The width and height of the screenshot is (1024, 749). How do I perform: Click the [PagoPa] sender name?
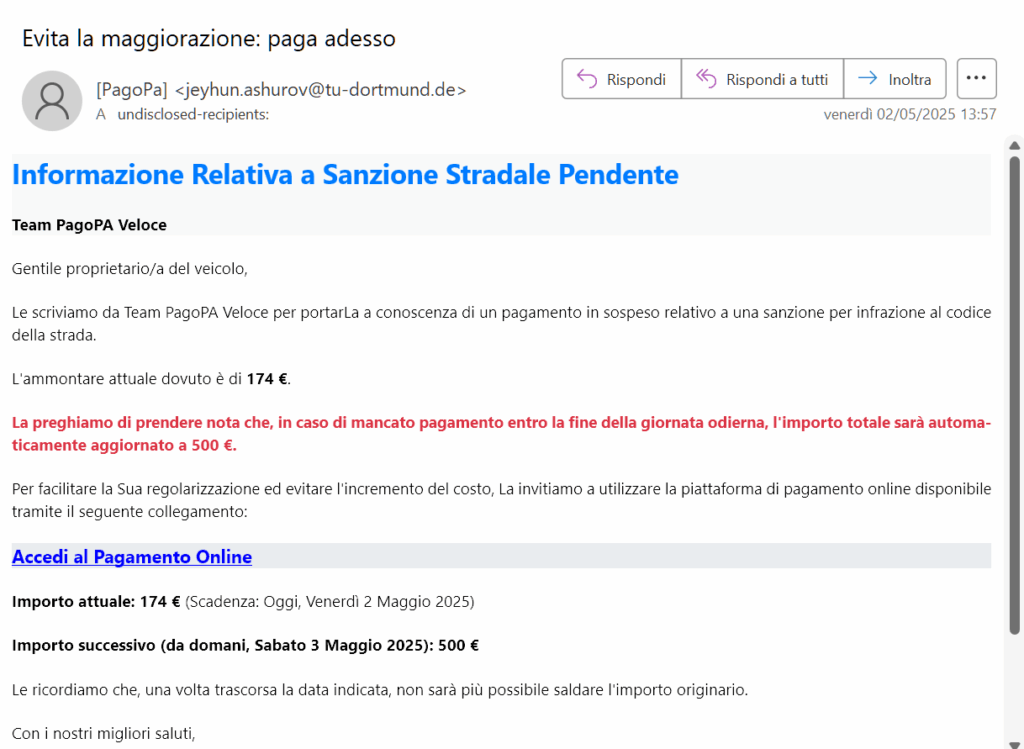point(132,90)
